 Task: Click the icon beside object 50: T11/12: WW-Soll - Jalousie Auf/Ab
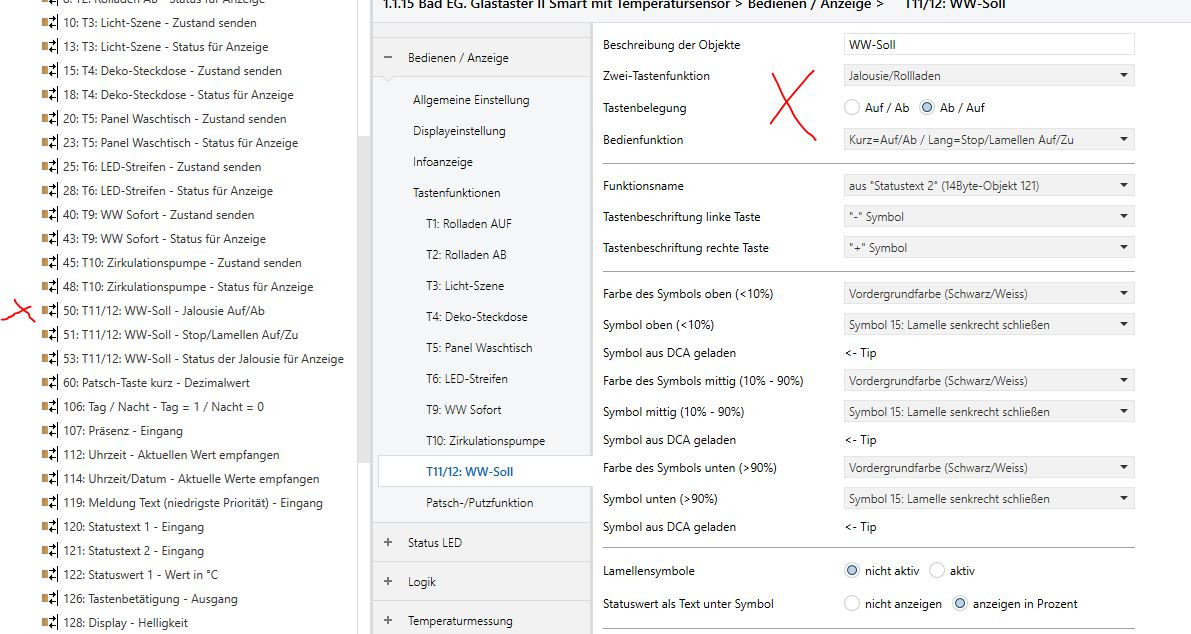click(x=49, y=311)
